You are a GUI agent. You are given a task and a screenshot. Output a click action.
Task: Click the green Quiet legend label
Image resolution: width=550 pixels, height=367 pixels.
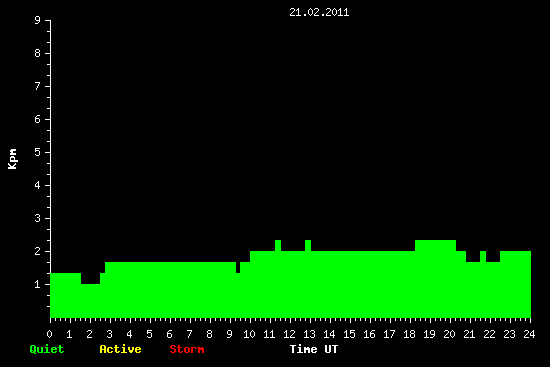(47, 349)
